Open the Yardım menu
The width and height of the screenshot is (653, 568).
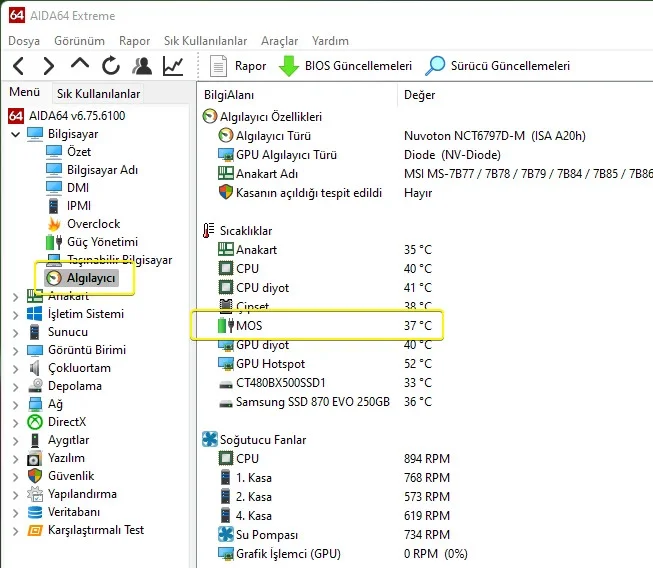coord(330,41)
